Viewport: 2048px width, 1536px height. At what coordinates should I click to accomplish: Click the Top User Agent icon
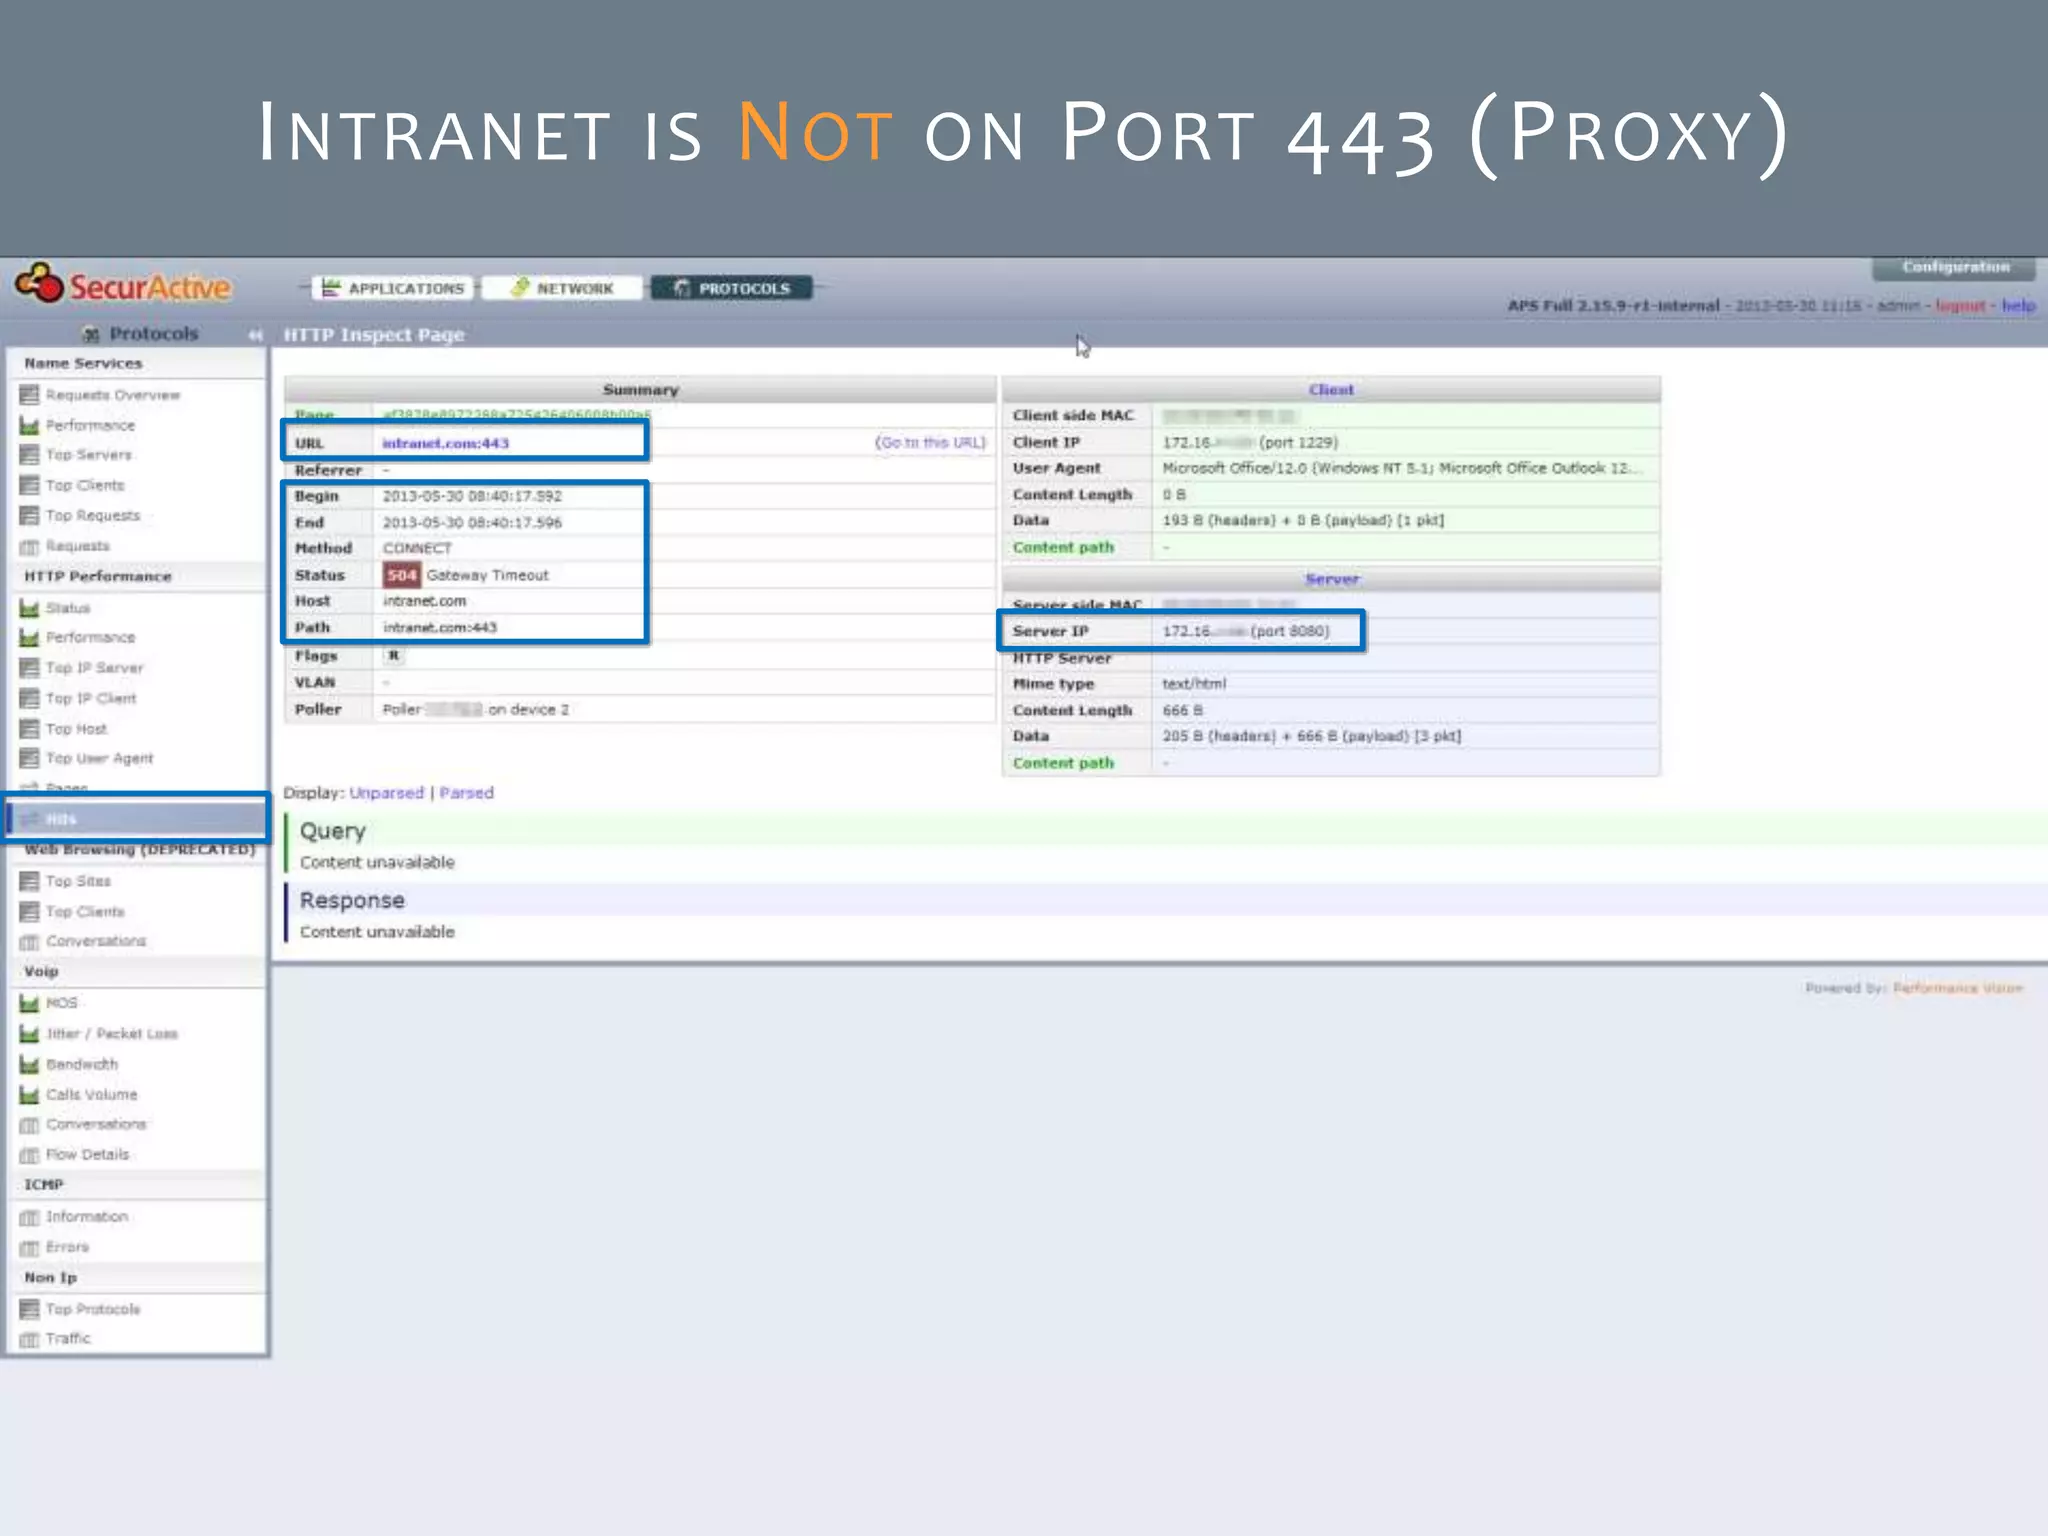coord(29,758)
